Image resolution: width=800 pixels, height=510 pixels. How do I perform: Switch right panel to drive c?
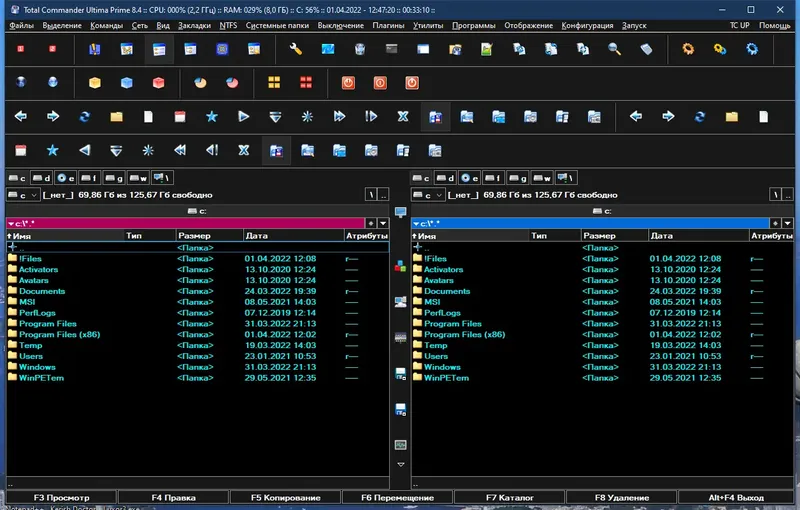click(421, 178)
